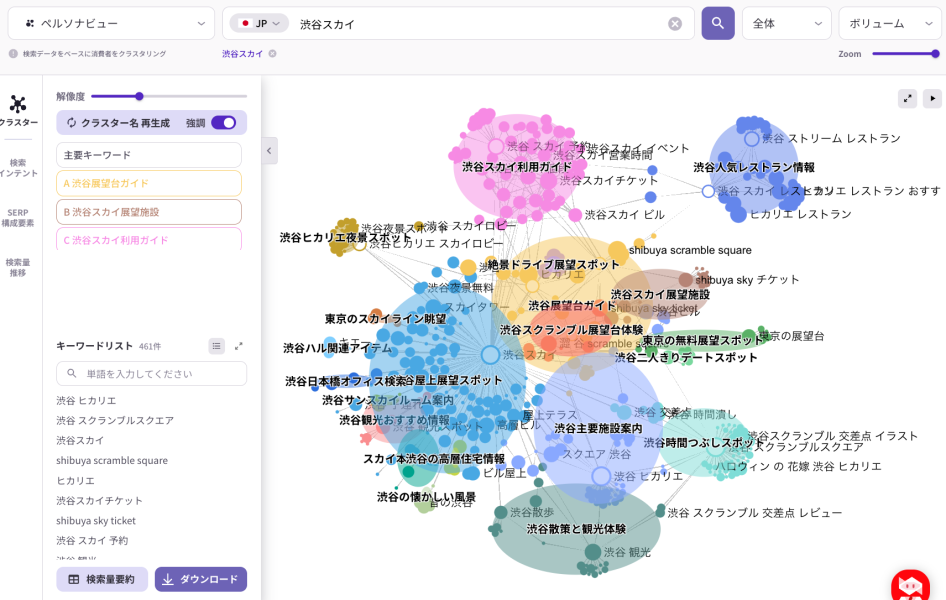Click the purple search magnifier button
Image resolution: width=946 pixels, height=600 pixels.
[x=717, y=23]
